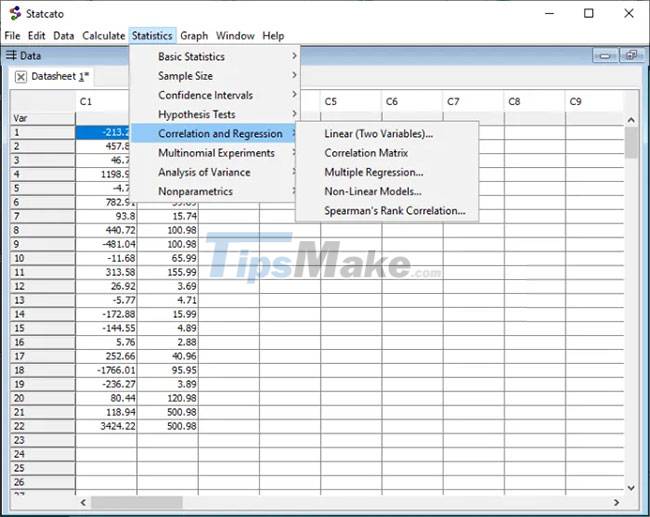
Task: Click the vertical scrollbar up arrow
Action: tap(631, 120)
